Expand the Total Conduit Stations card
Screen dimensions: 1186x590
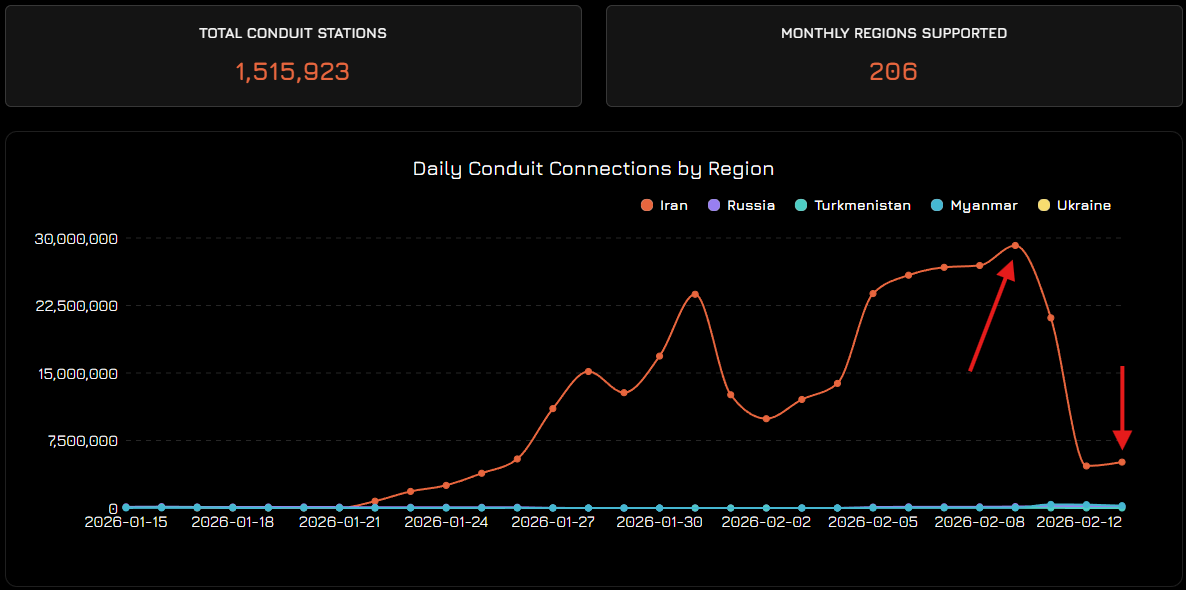(x=293, y=56)
